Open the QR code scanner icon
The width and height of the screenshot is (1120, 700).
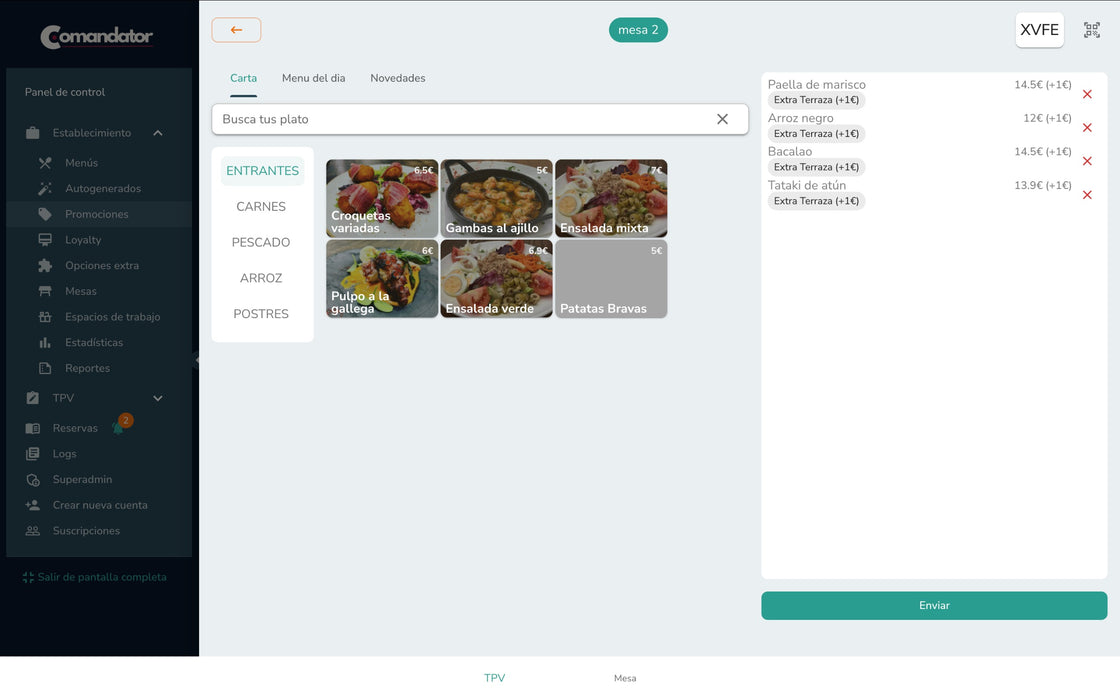(x=1091, y=30)
